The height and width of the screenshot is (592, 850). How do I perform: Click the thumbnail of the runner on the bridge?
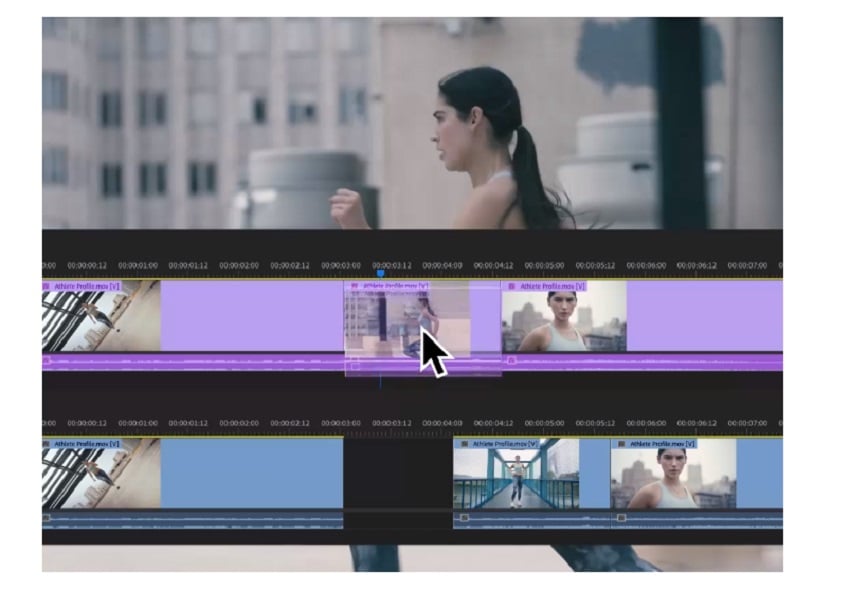click(x=515, y=478)
